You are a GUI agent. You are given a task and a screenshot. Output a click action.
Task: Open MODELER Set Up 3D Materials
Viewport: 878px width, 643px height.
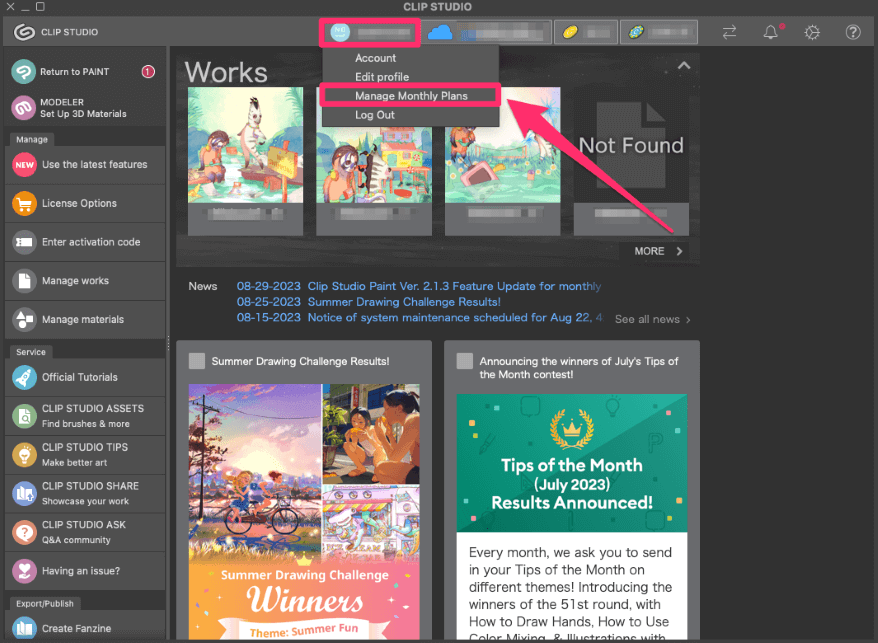(x=85, y=108)
